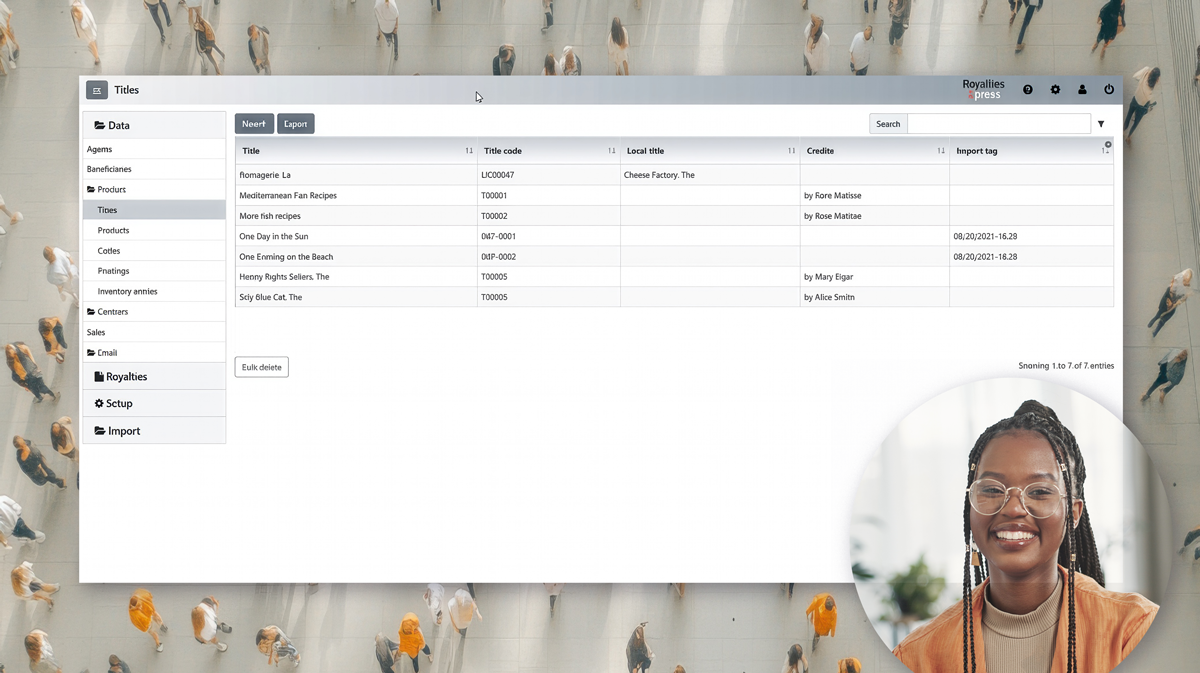The image size is (1200, 673).
Task: Open Sales in the sidebar menu
Action: pyautogui.click(x=96, y=332)
